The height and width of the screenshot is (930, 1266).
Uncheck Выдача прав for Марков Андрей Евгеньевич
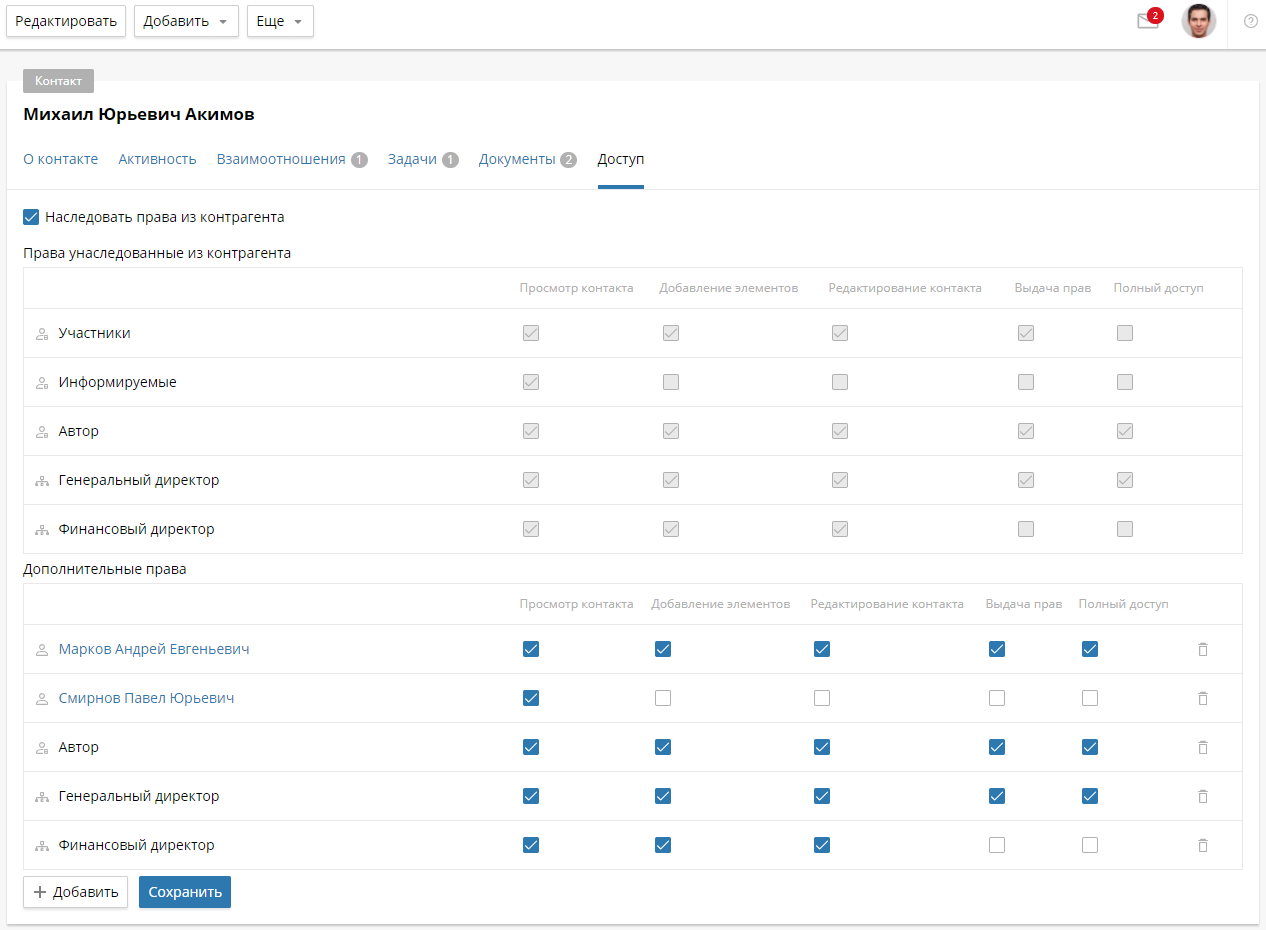(996, 649)
